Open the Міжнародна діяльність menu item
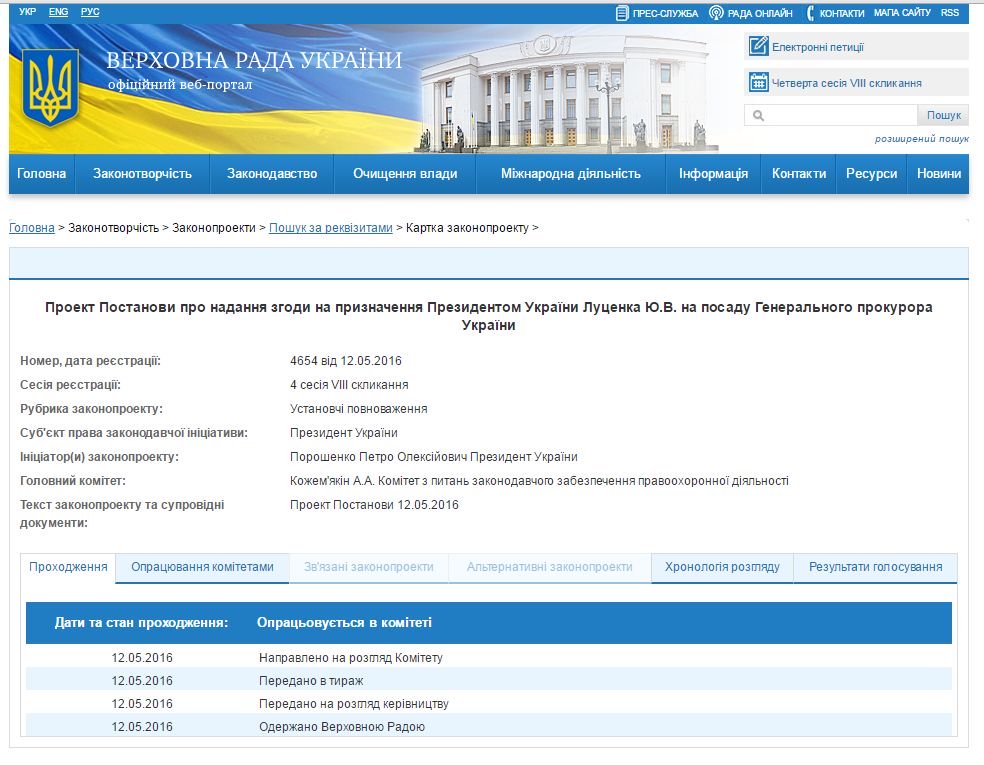This screenshot has width=984, height=765. pos(570,174)
